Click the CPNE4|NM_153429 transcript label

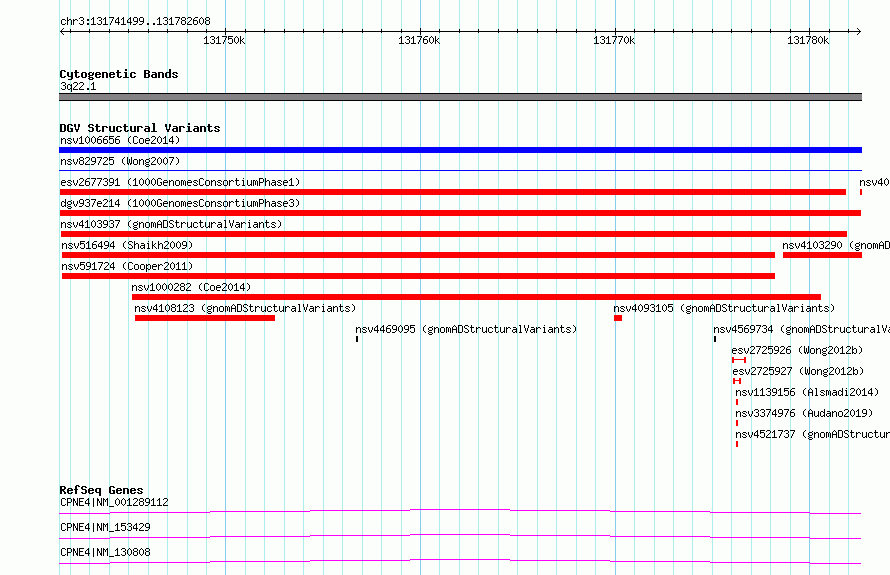105,527
